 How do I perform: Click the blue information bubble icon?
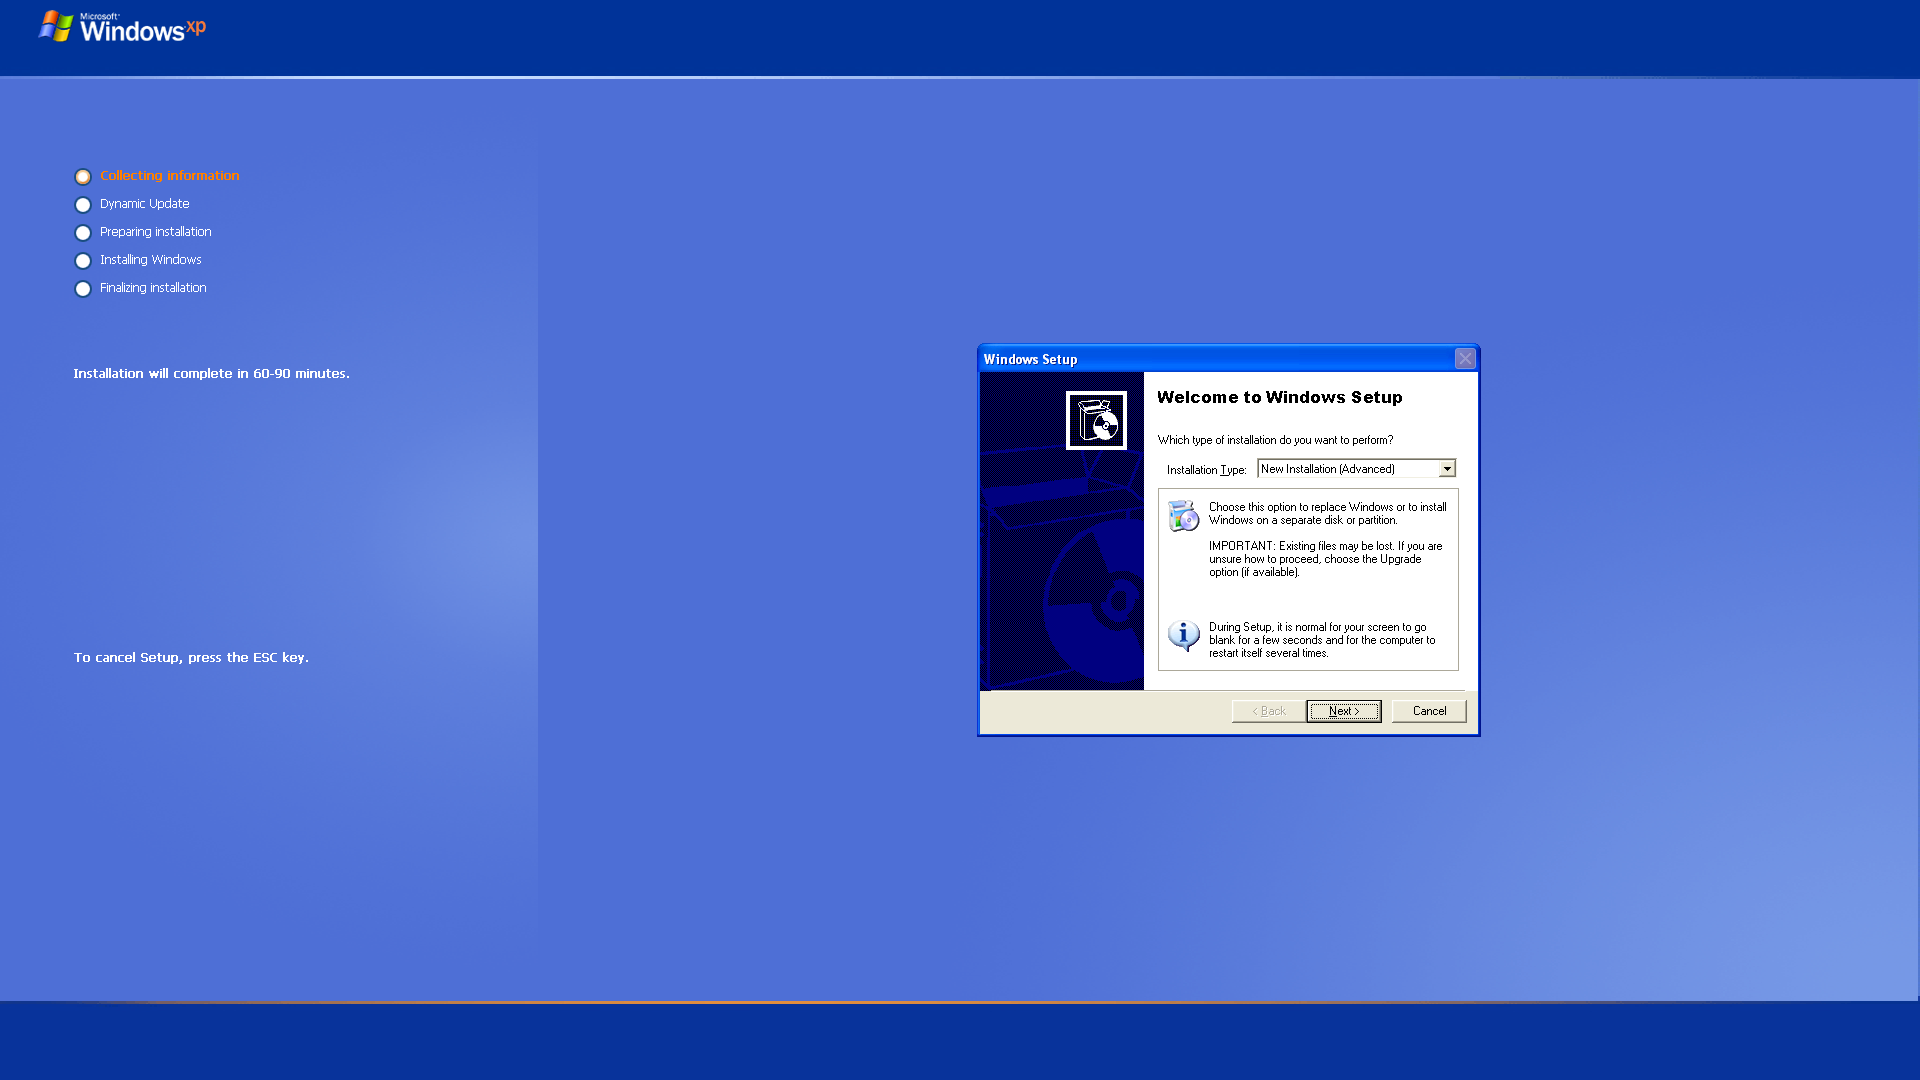pos(1183,635)
